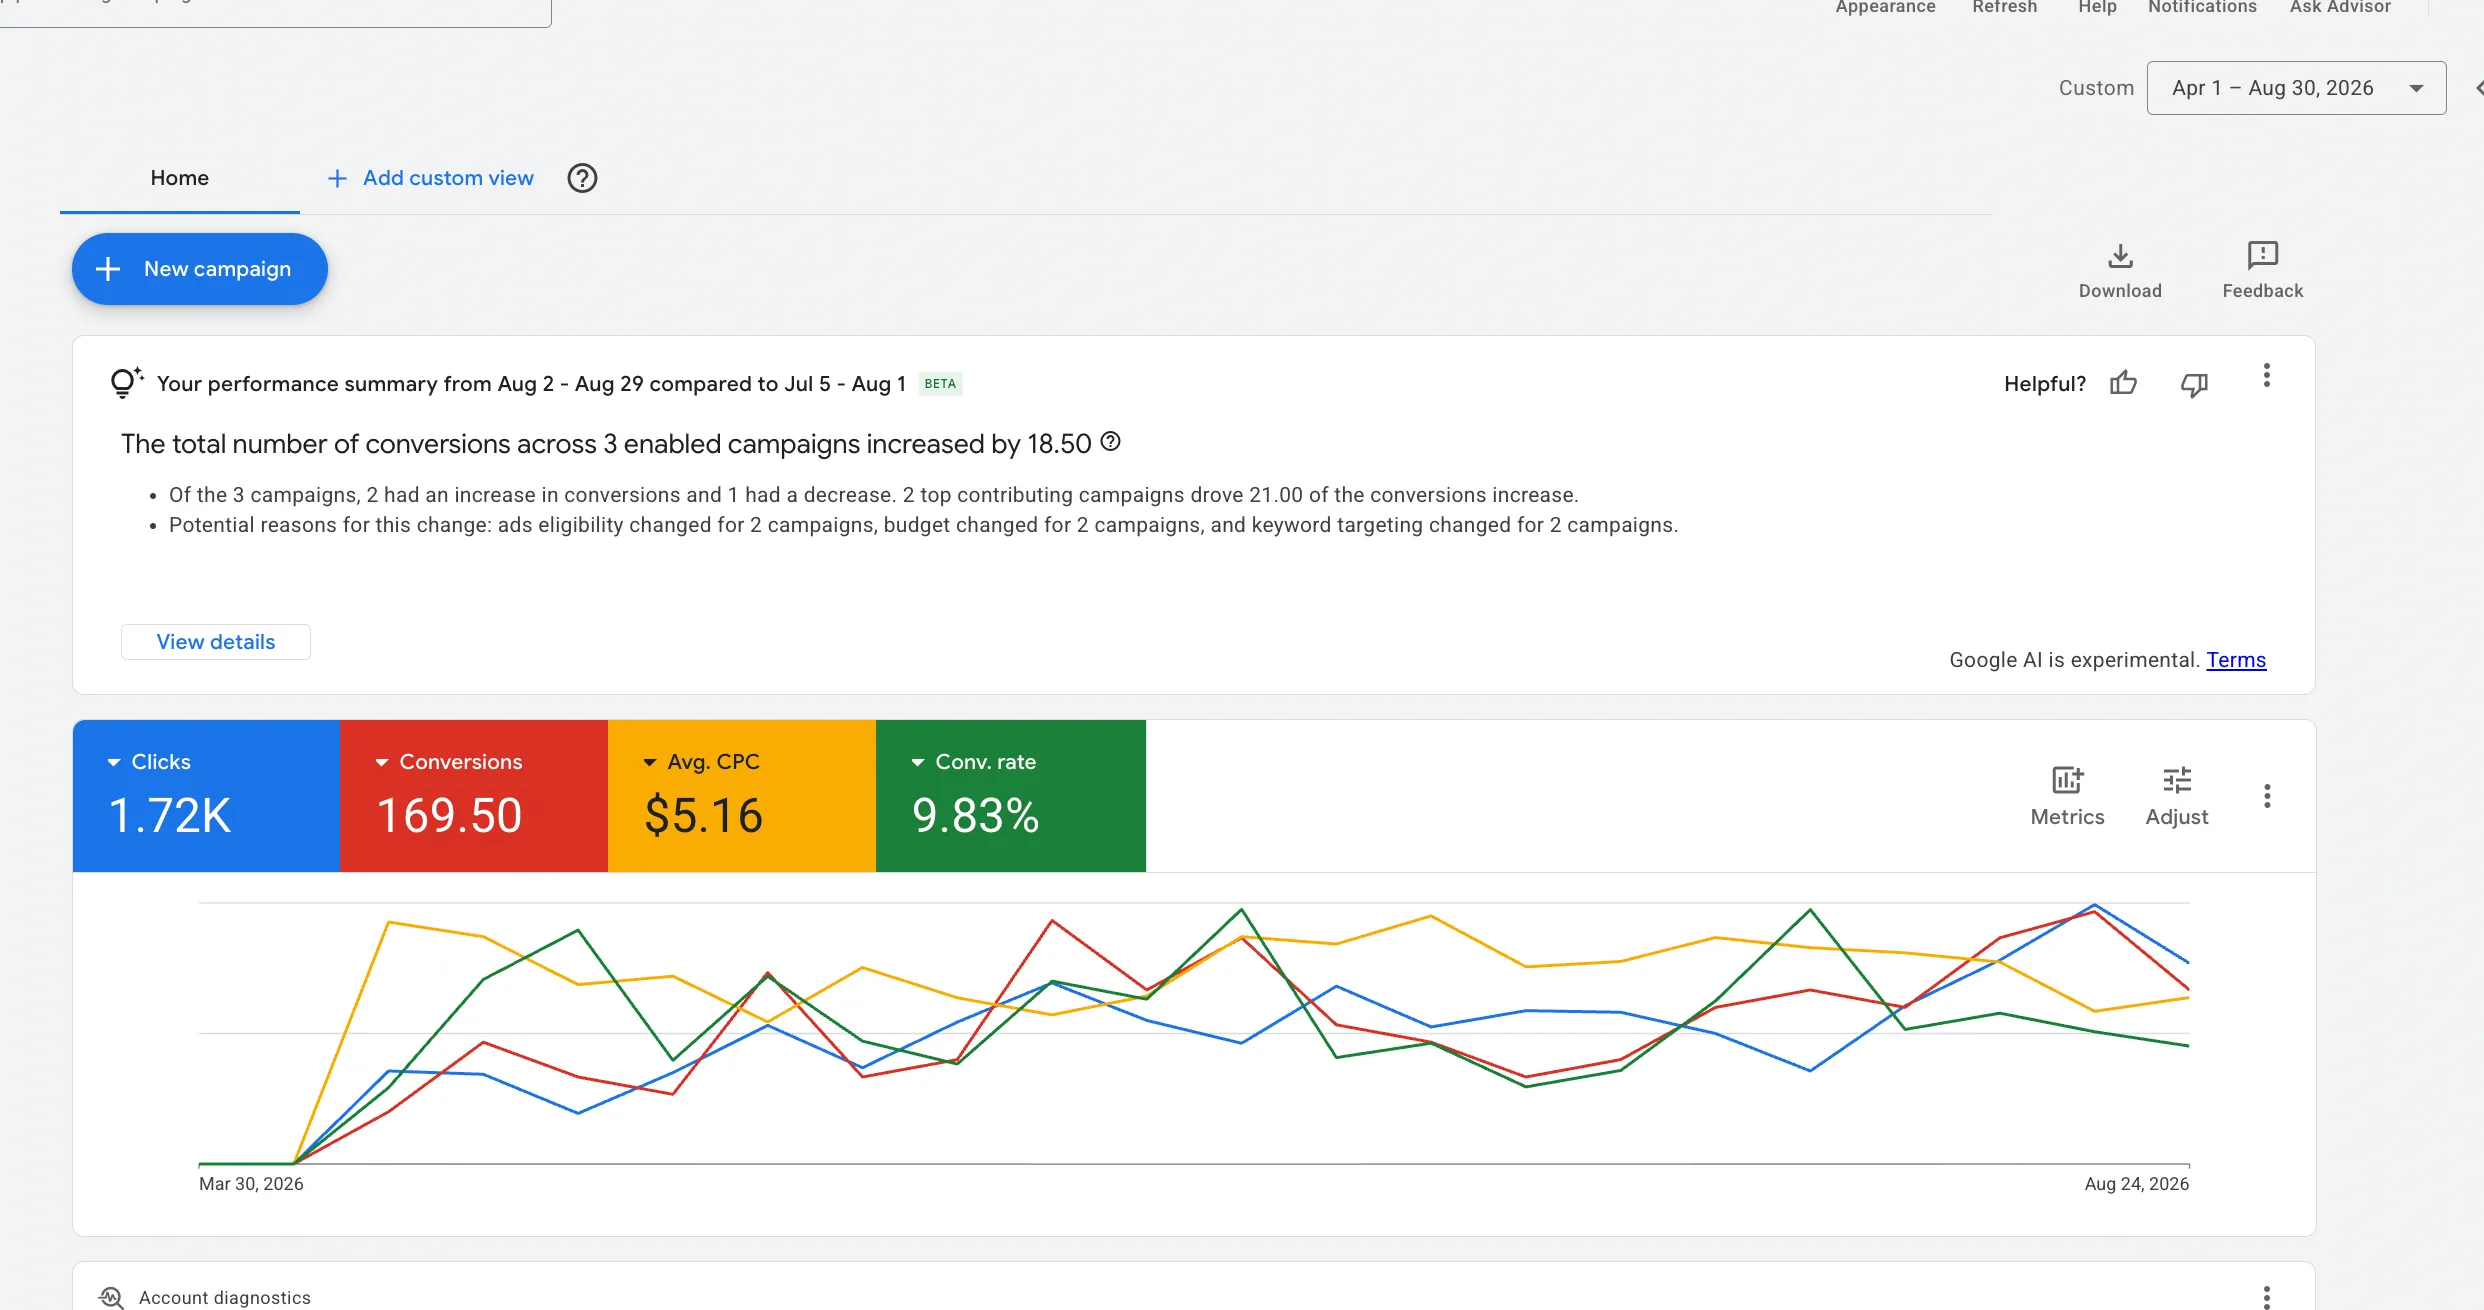Viewport: 2484px width, 1310px height.
Task: Open the chart card three-dot menu
Action: pyautogui.click(x=2267, y=796)
